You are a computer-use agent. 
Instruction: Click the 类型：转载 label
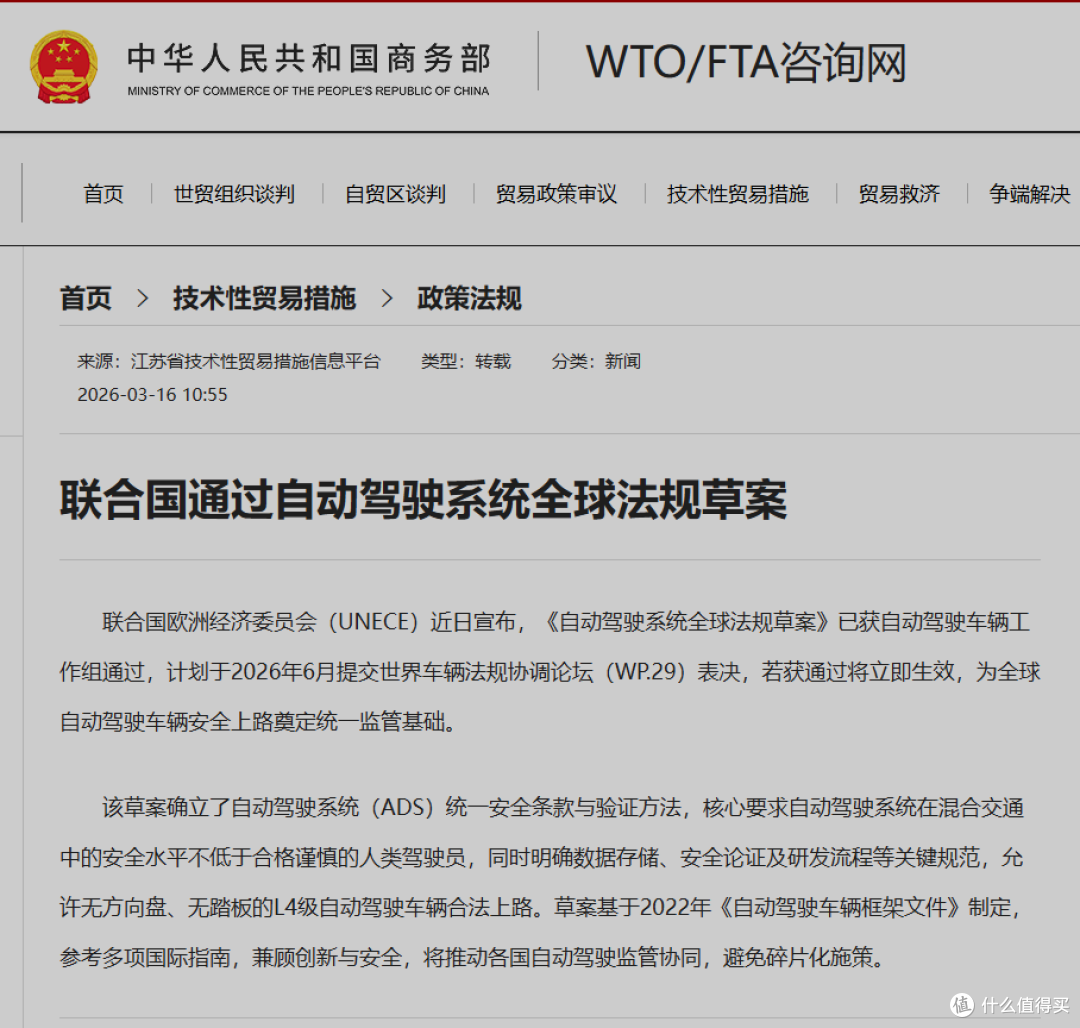pos(466,361)
